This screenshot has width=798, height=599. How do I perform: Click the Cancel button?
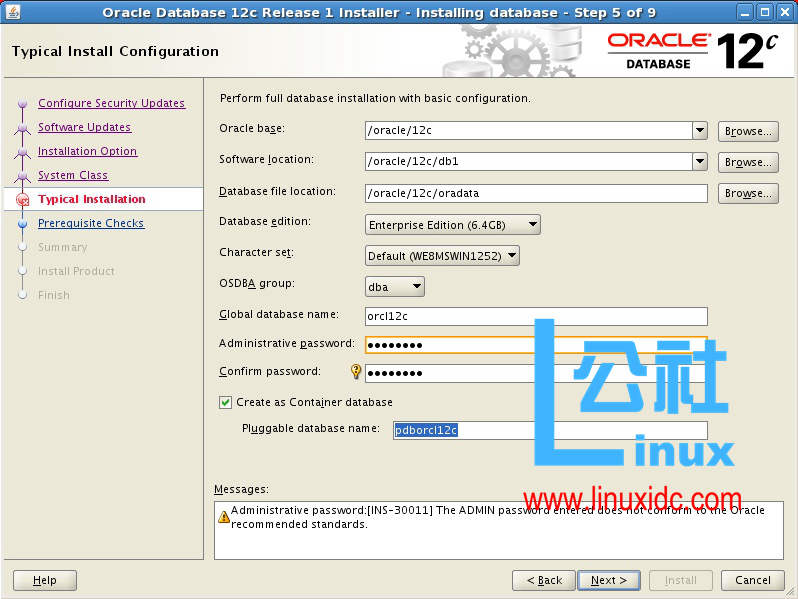[753, 580]
